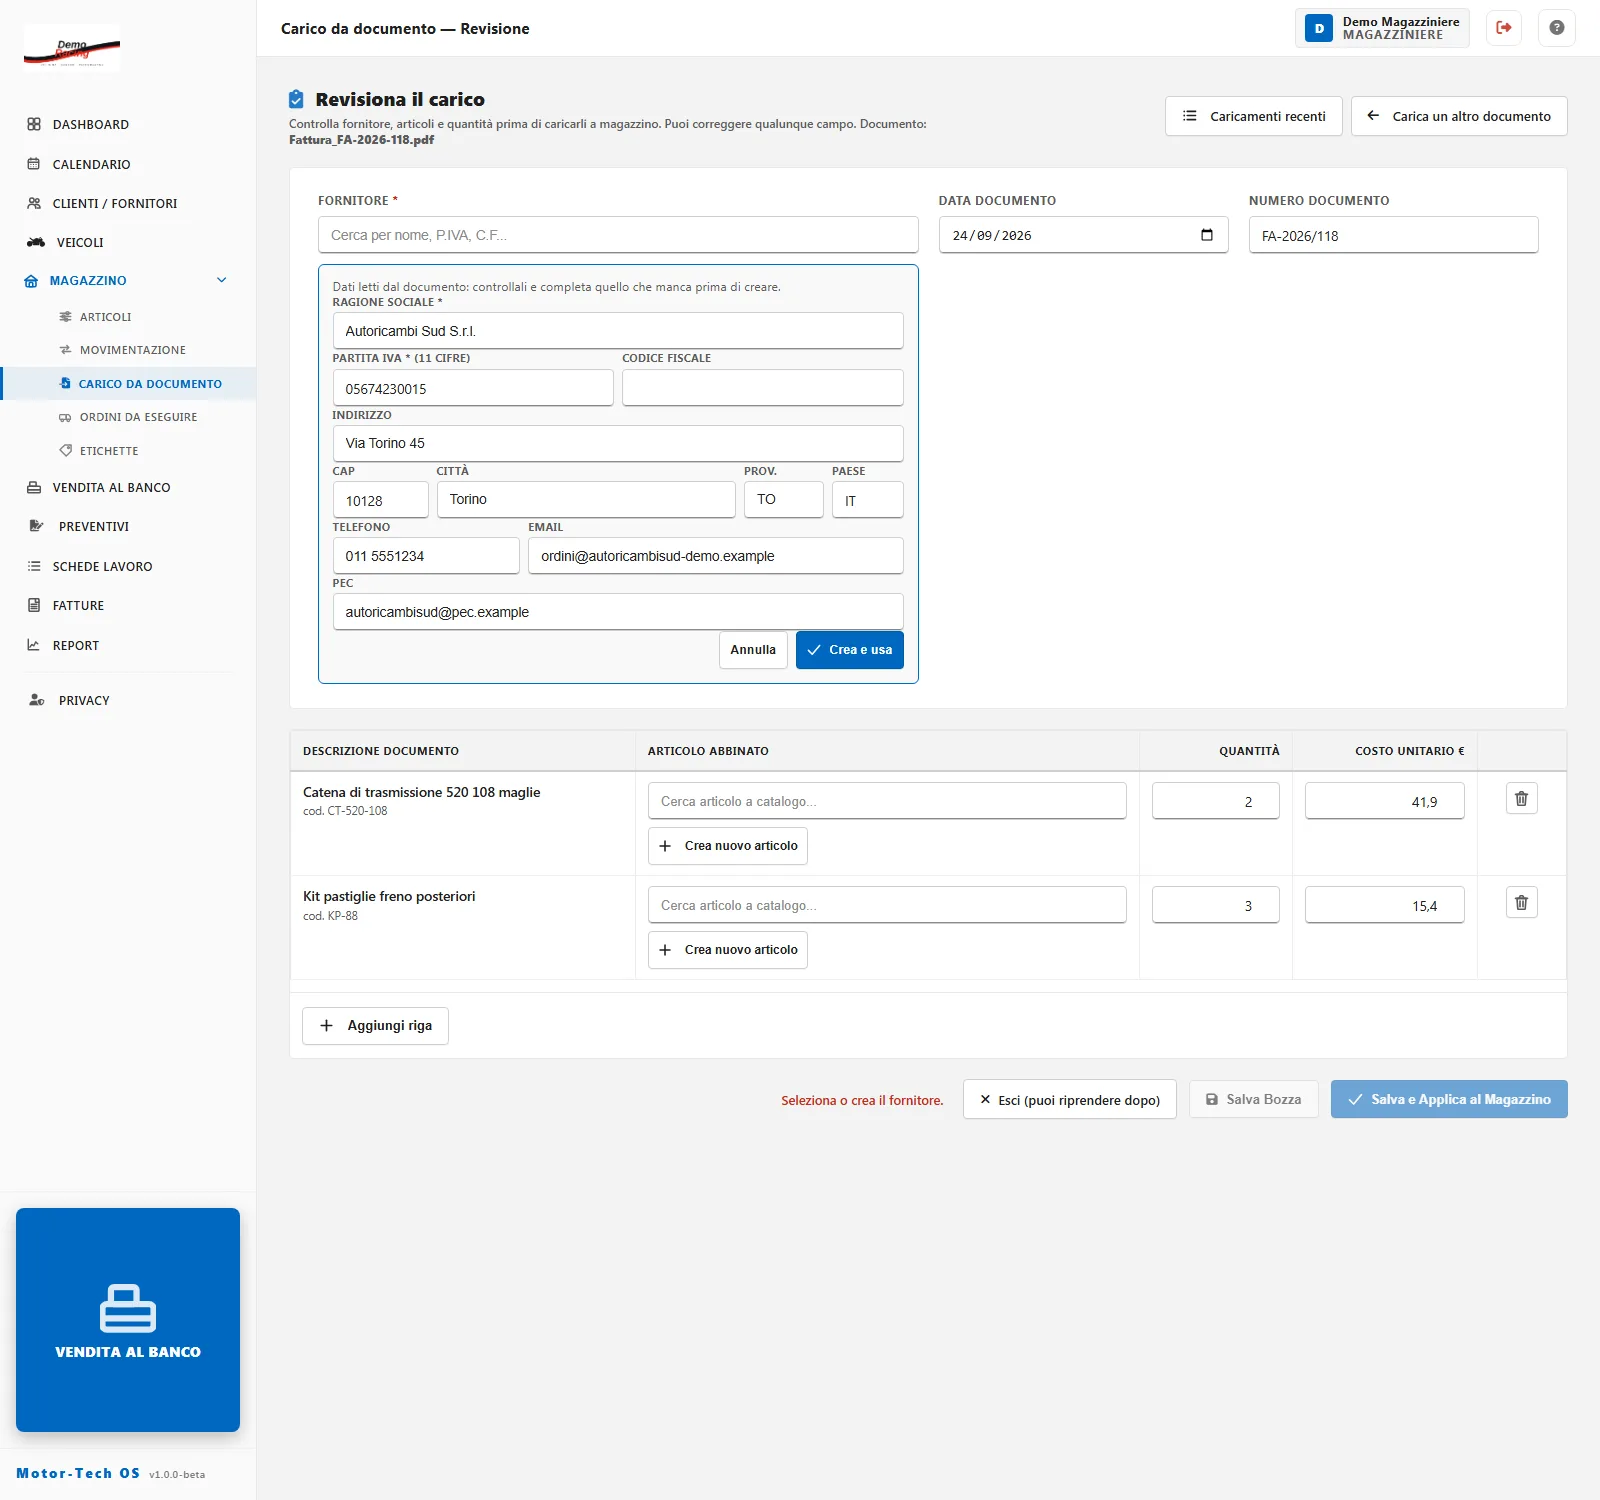Open Fatture in sidebar
1600x1500 pixels.
click(x=78, y=606)
